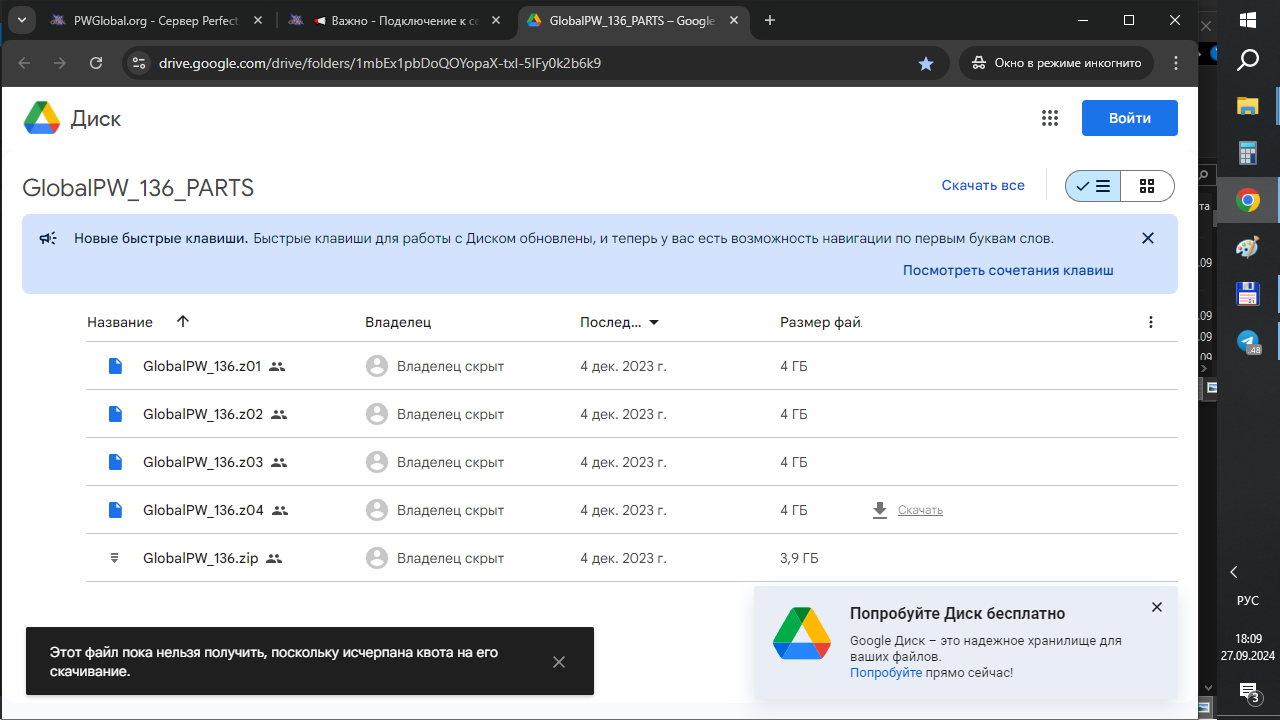The height and width of the screenshot is (720, 1280).
Task: Click the Скачать link for GlobalPW_136.z04
Action: [x=920, y=510]
